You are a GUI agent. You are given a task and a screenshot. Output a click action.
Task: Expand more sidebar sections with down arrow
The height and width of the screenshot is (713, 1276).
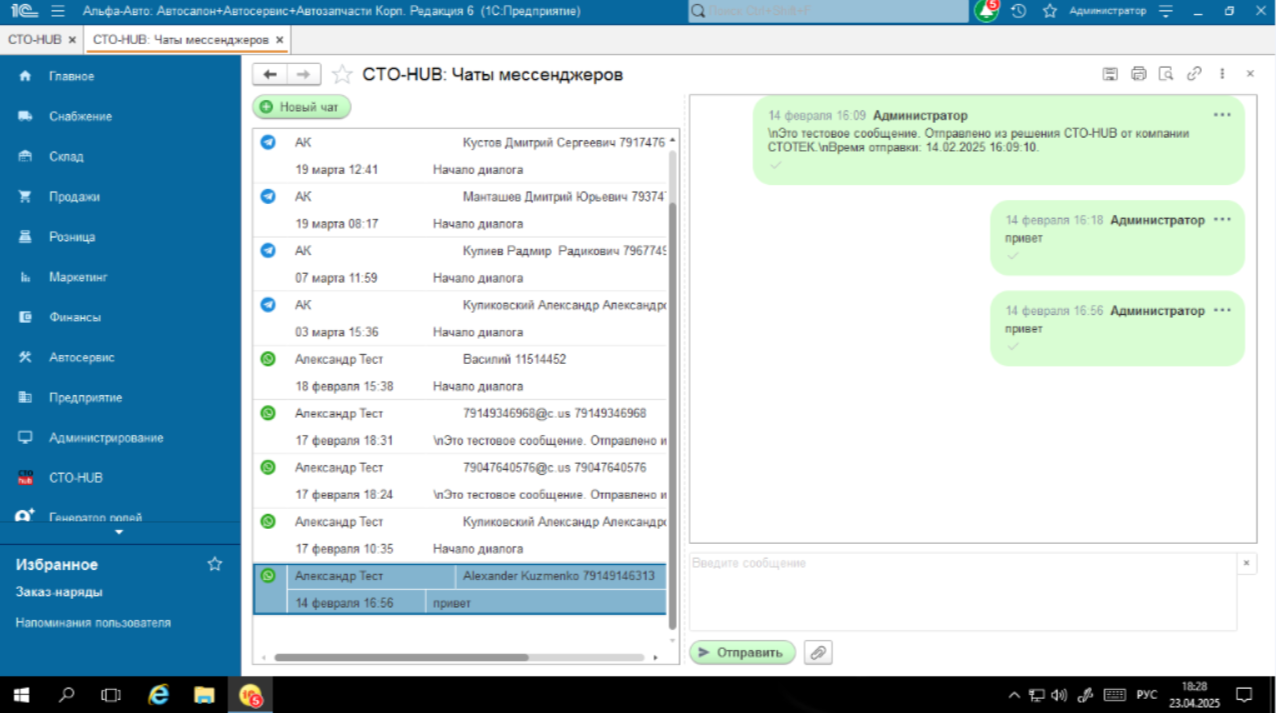[x=120, y=532]
